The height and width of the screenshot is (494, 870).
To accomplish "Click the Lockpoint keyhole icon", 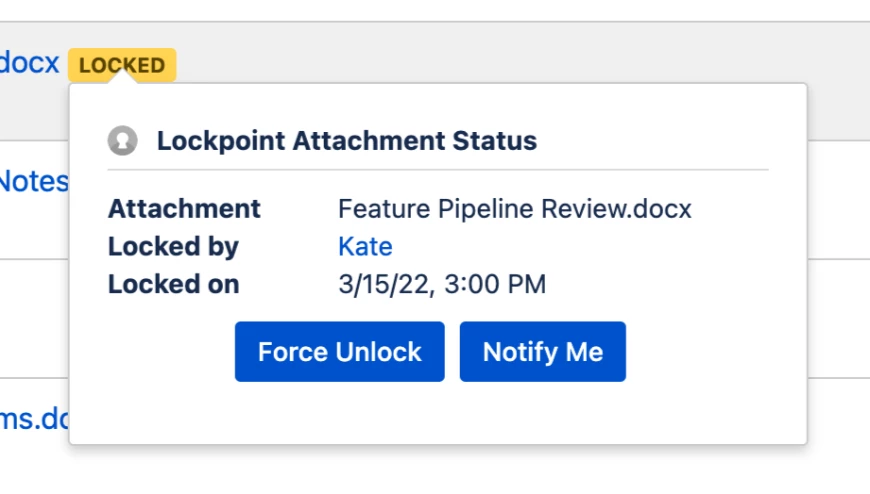I will point(123,140).
